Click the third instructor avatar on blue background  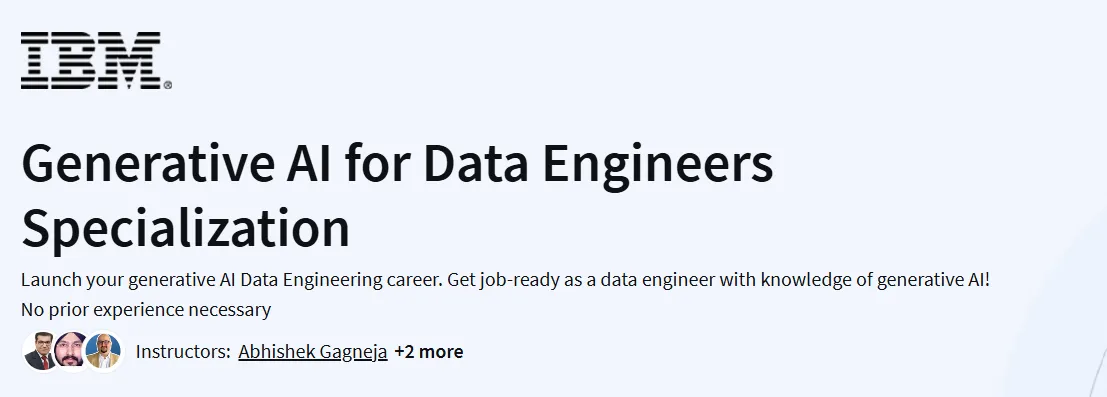coord(104,351)
